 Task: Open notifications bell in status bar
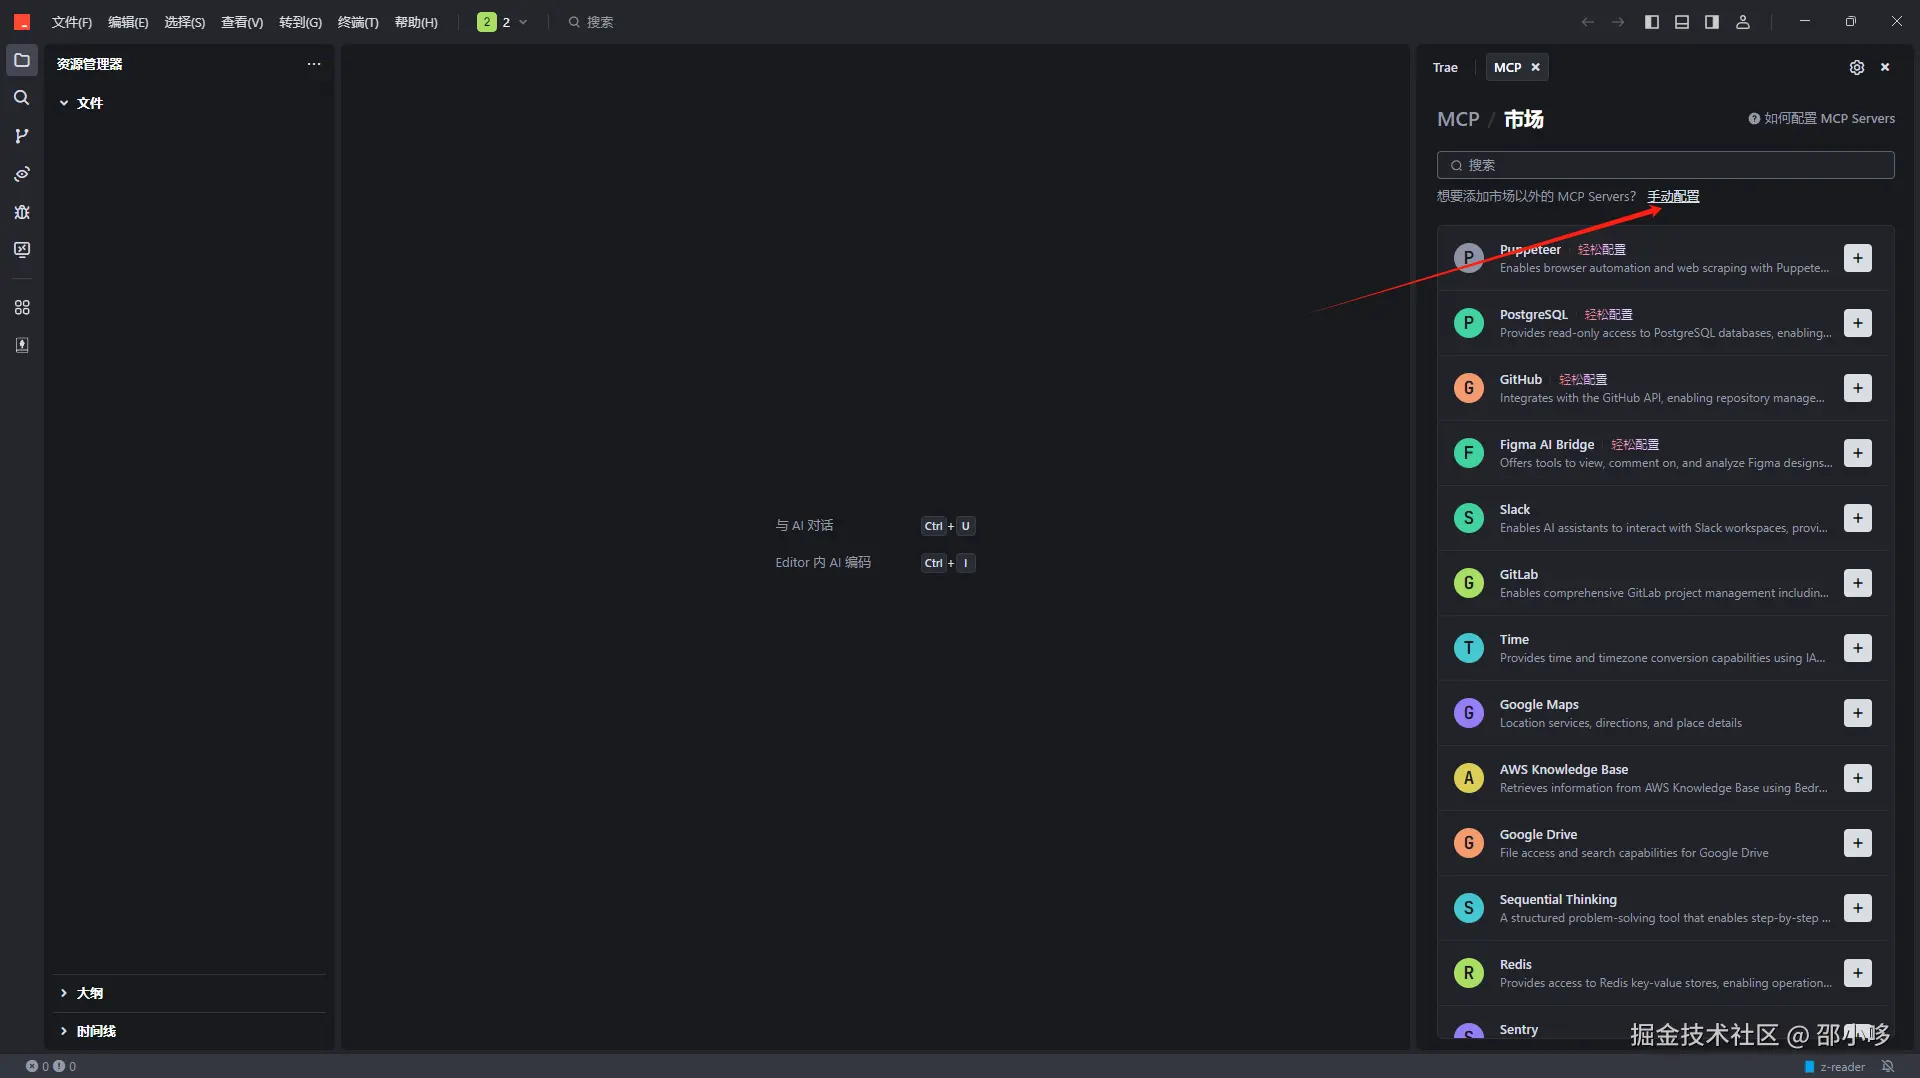point(1888,1066)
